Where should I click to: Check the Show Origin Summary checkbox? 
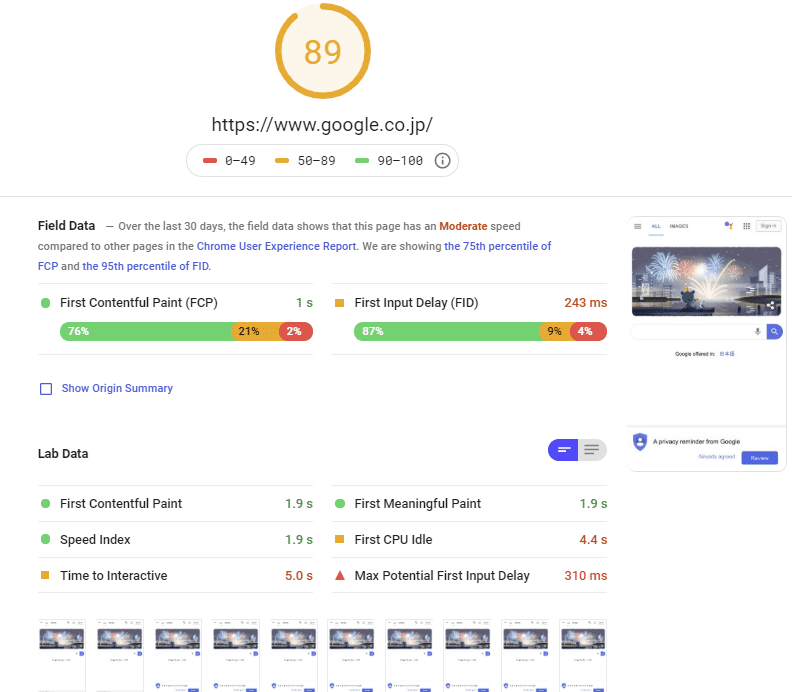46,388
